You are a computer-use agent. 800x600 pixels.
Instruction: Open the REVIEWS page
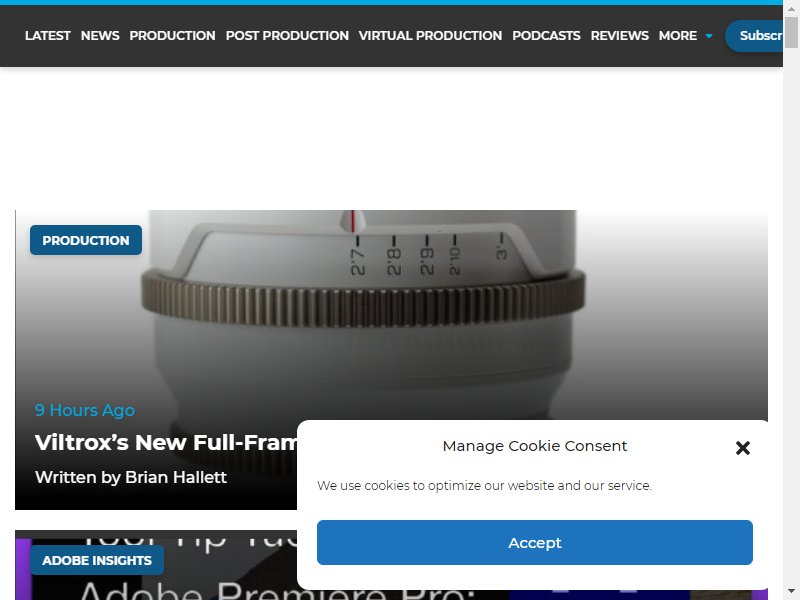619,36
